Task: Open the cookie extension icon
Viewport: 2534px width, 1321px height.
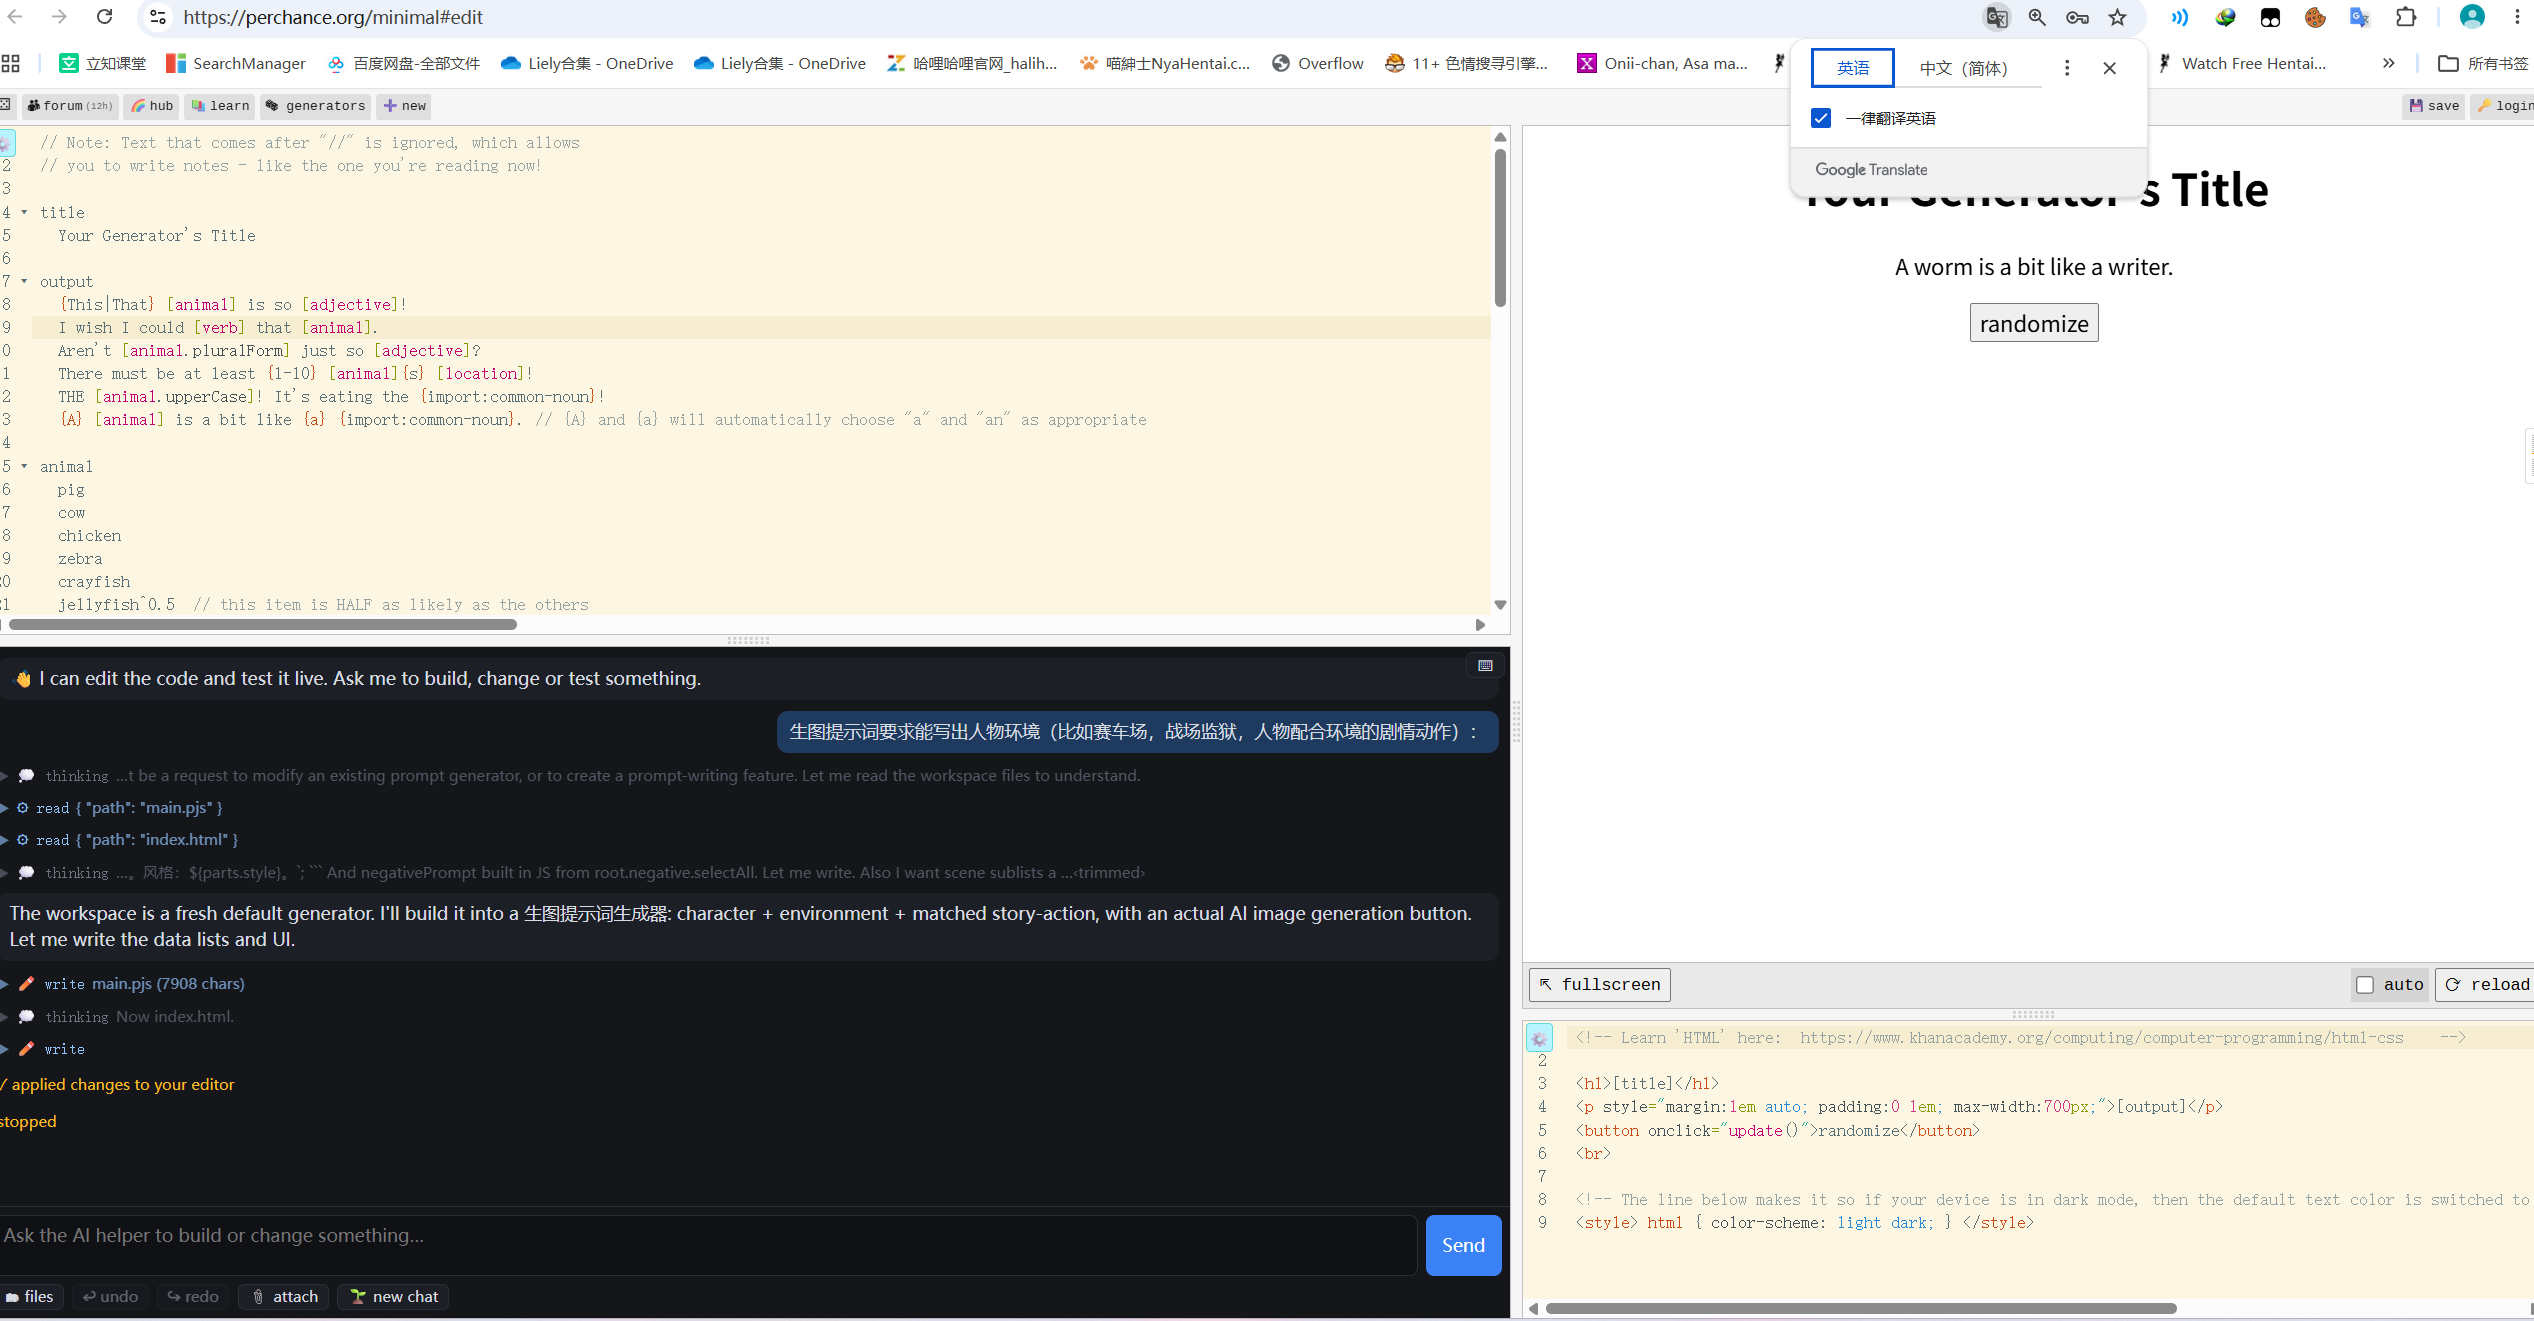Action: [x=2315, y=17]
